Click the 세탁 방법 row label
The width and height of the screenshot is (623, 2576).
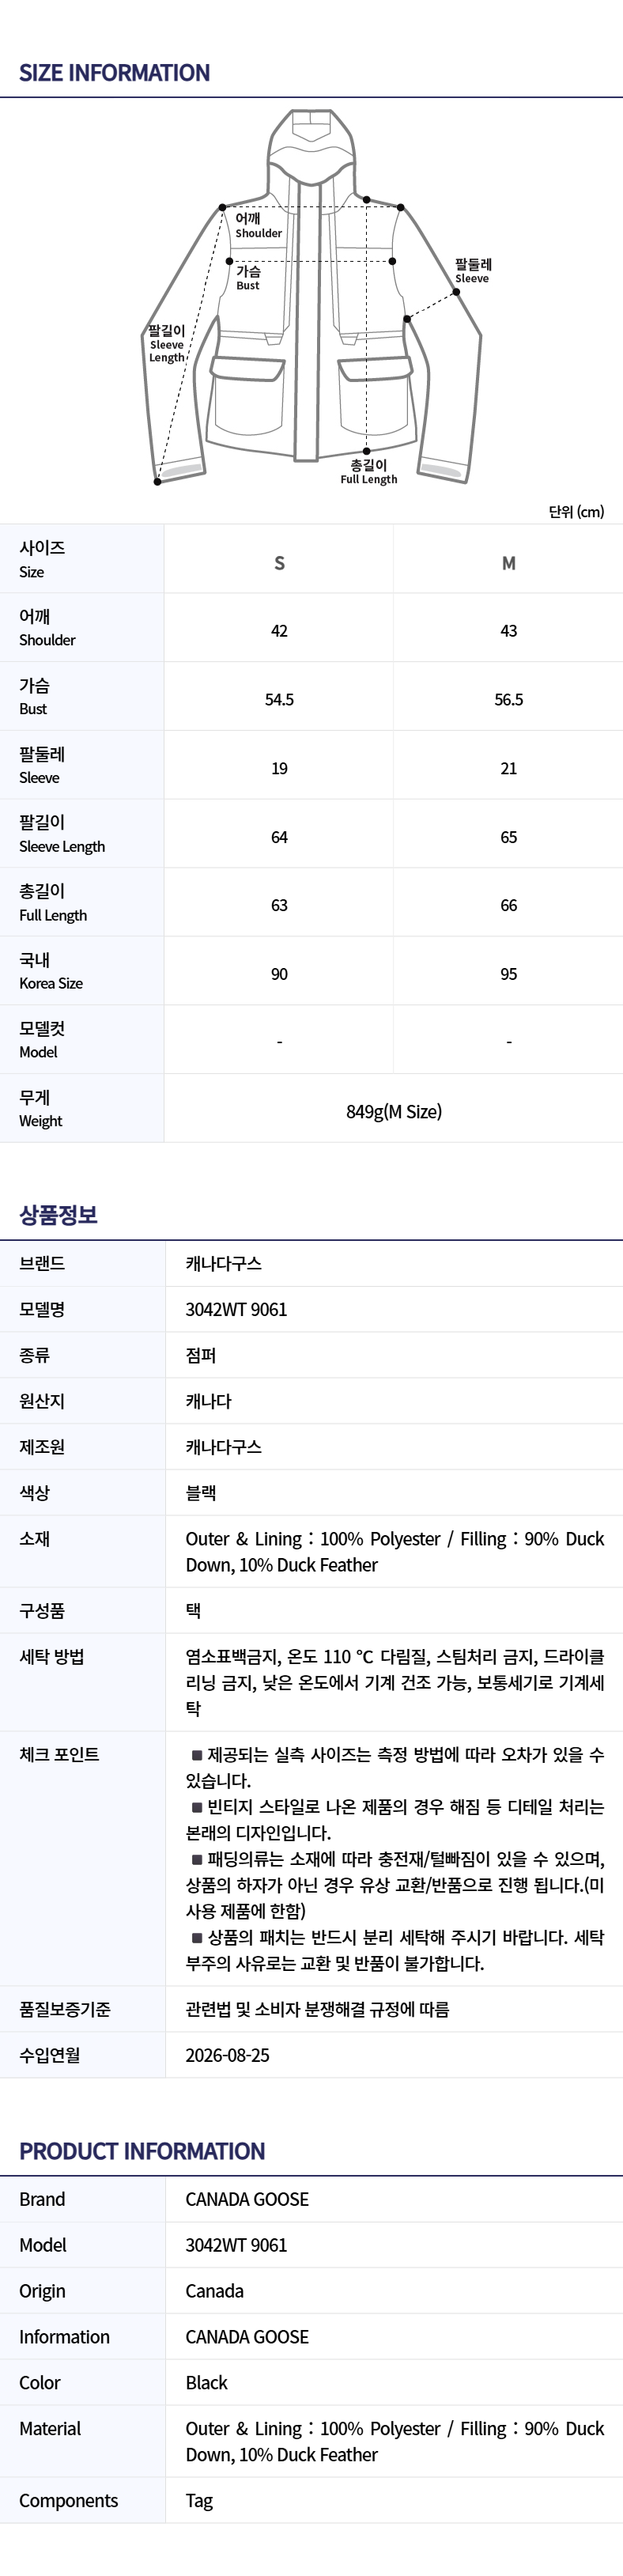pyautogui.click(x=51, y=1657)
